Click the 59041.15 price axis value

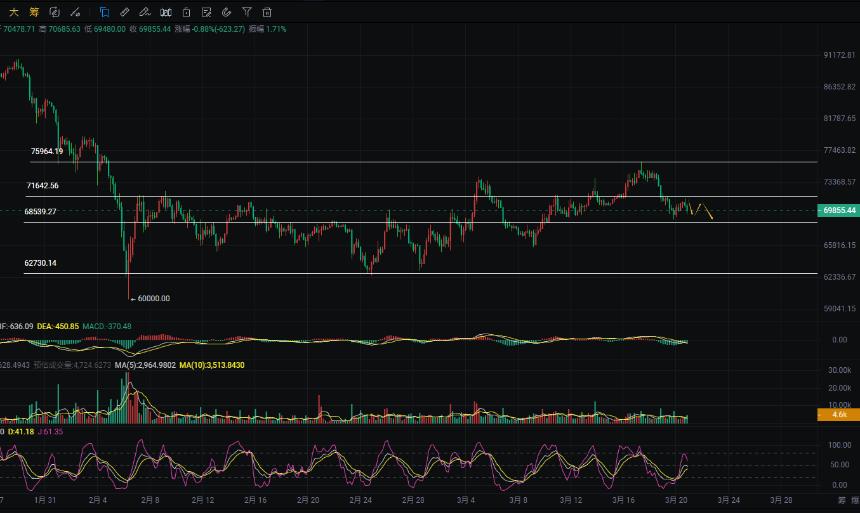[839, 309]
